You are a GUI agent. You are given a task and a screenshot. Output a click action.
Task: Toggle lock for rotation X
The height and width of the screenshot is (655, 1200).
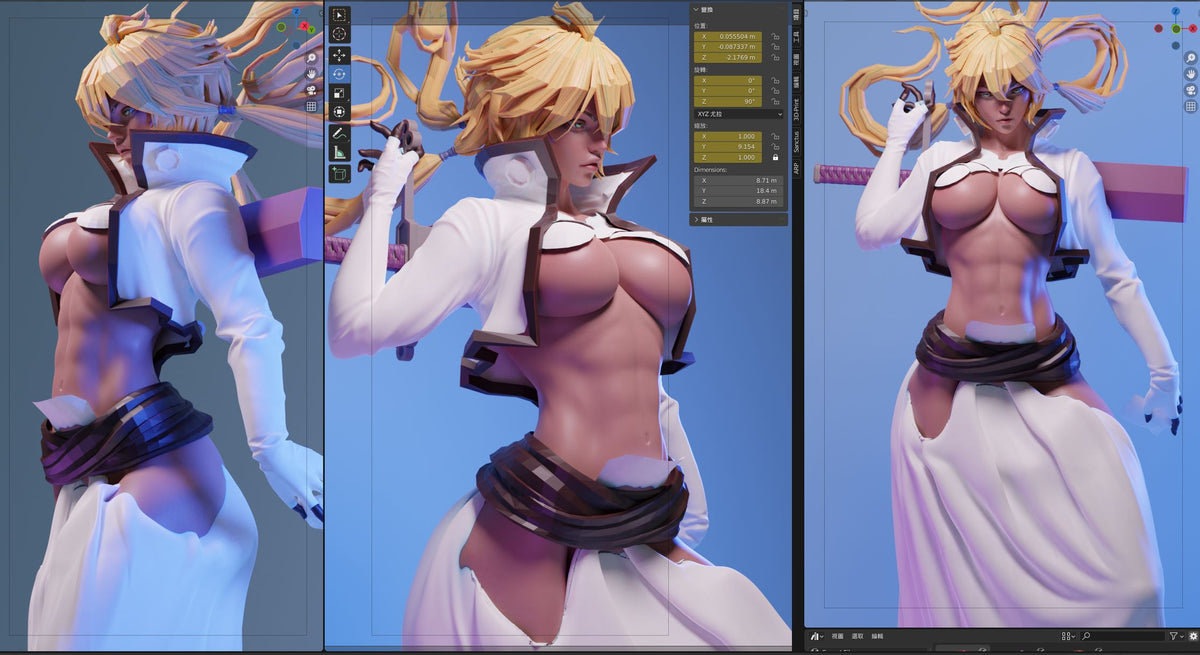click(774, 81)
